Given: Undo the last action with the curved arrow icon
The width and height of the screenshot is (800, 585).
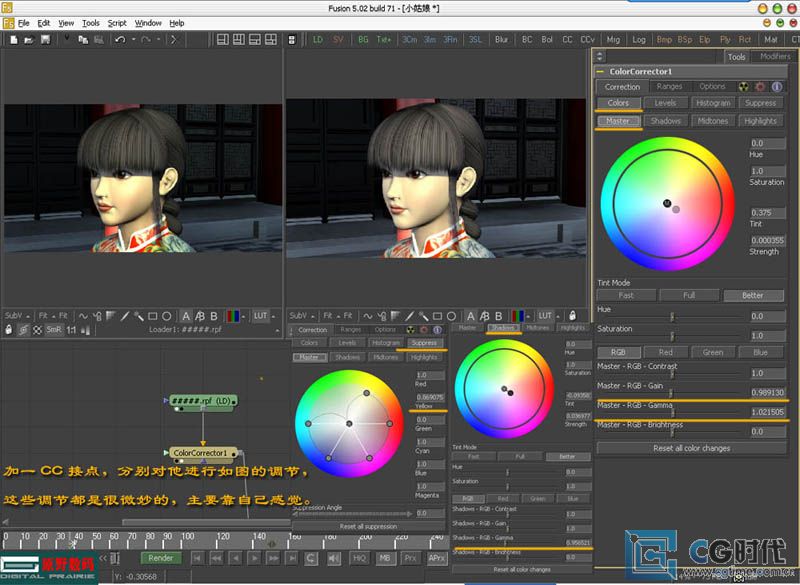Looking at the screenshot, I should pyautogui.click(x=120, y=40).
